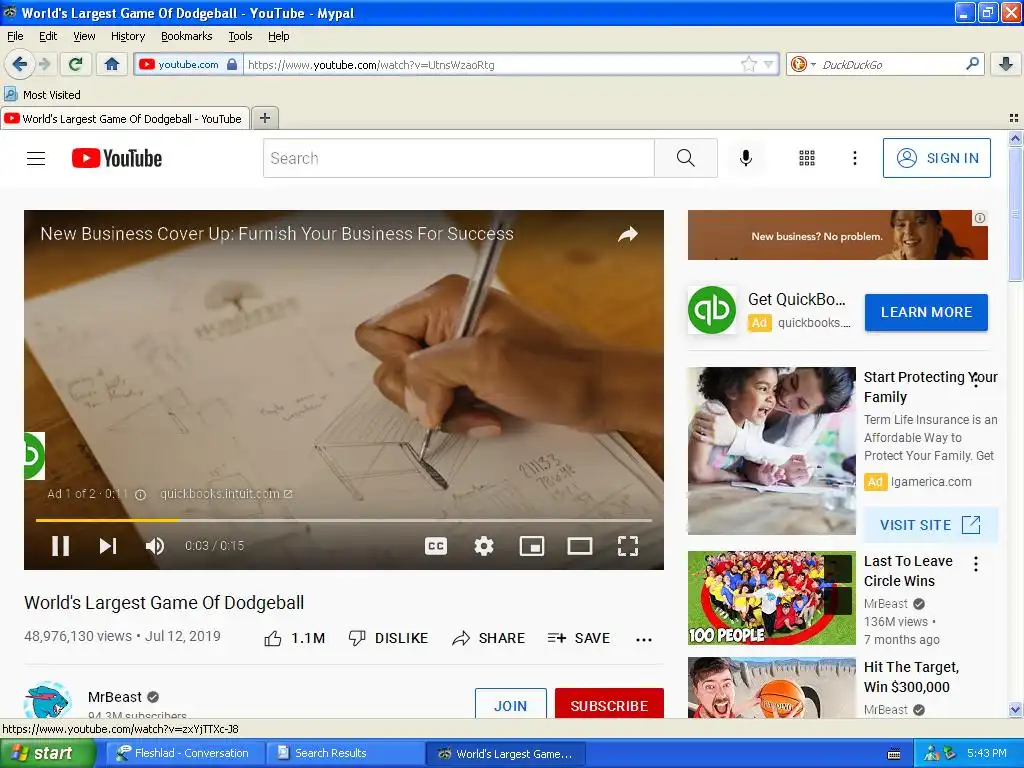
Task: Open the View menu
Action: point(84,36)
